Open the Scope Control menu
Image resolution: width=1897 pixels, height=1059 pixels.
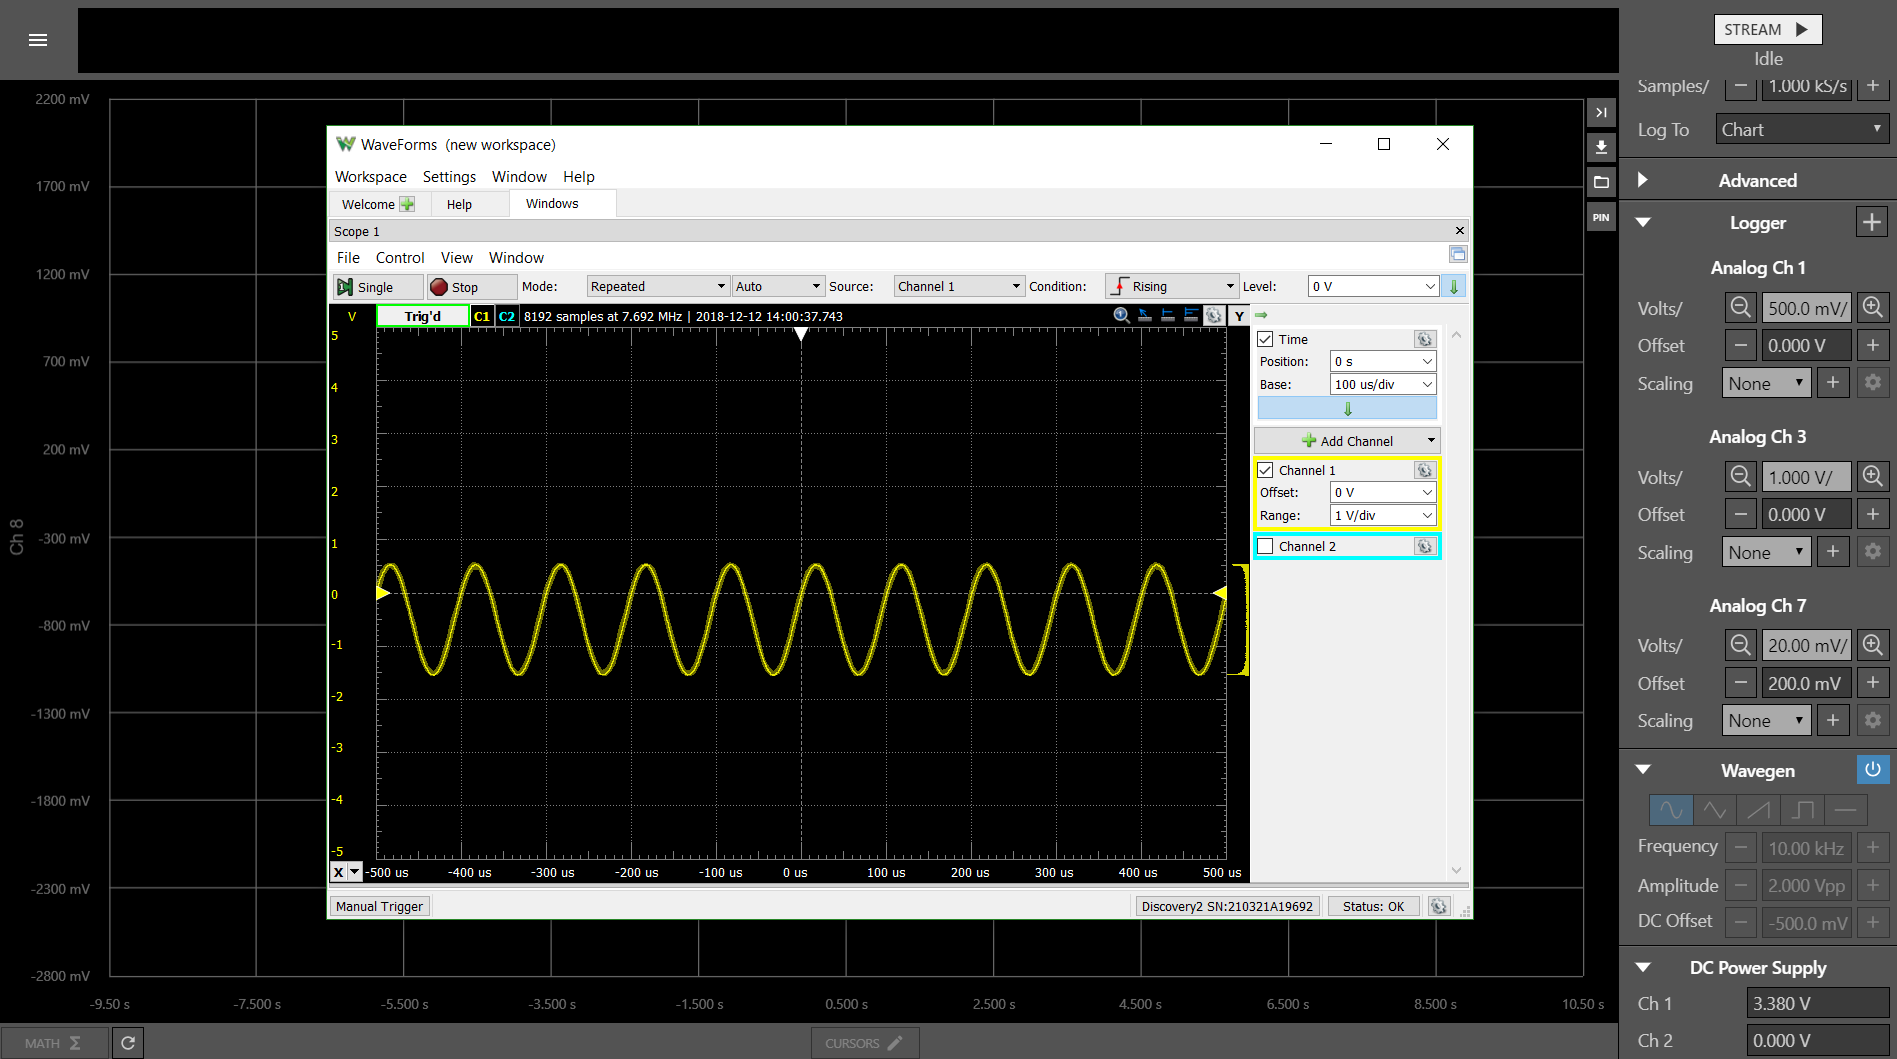[x=400, y=258]
